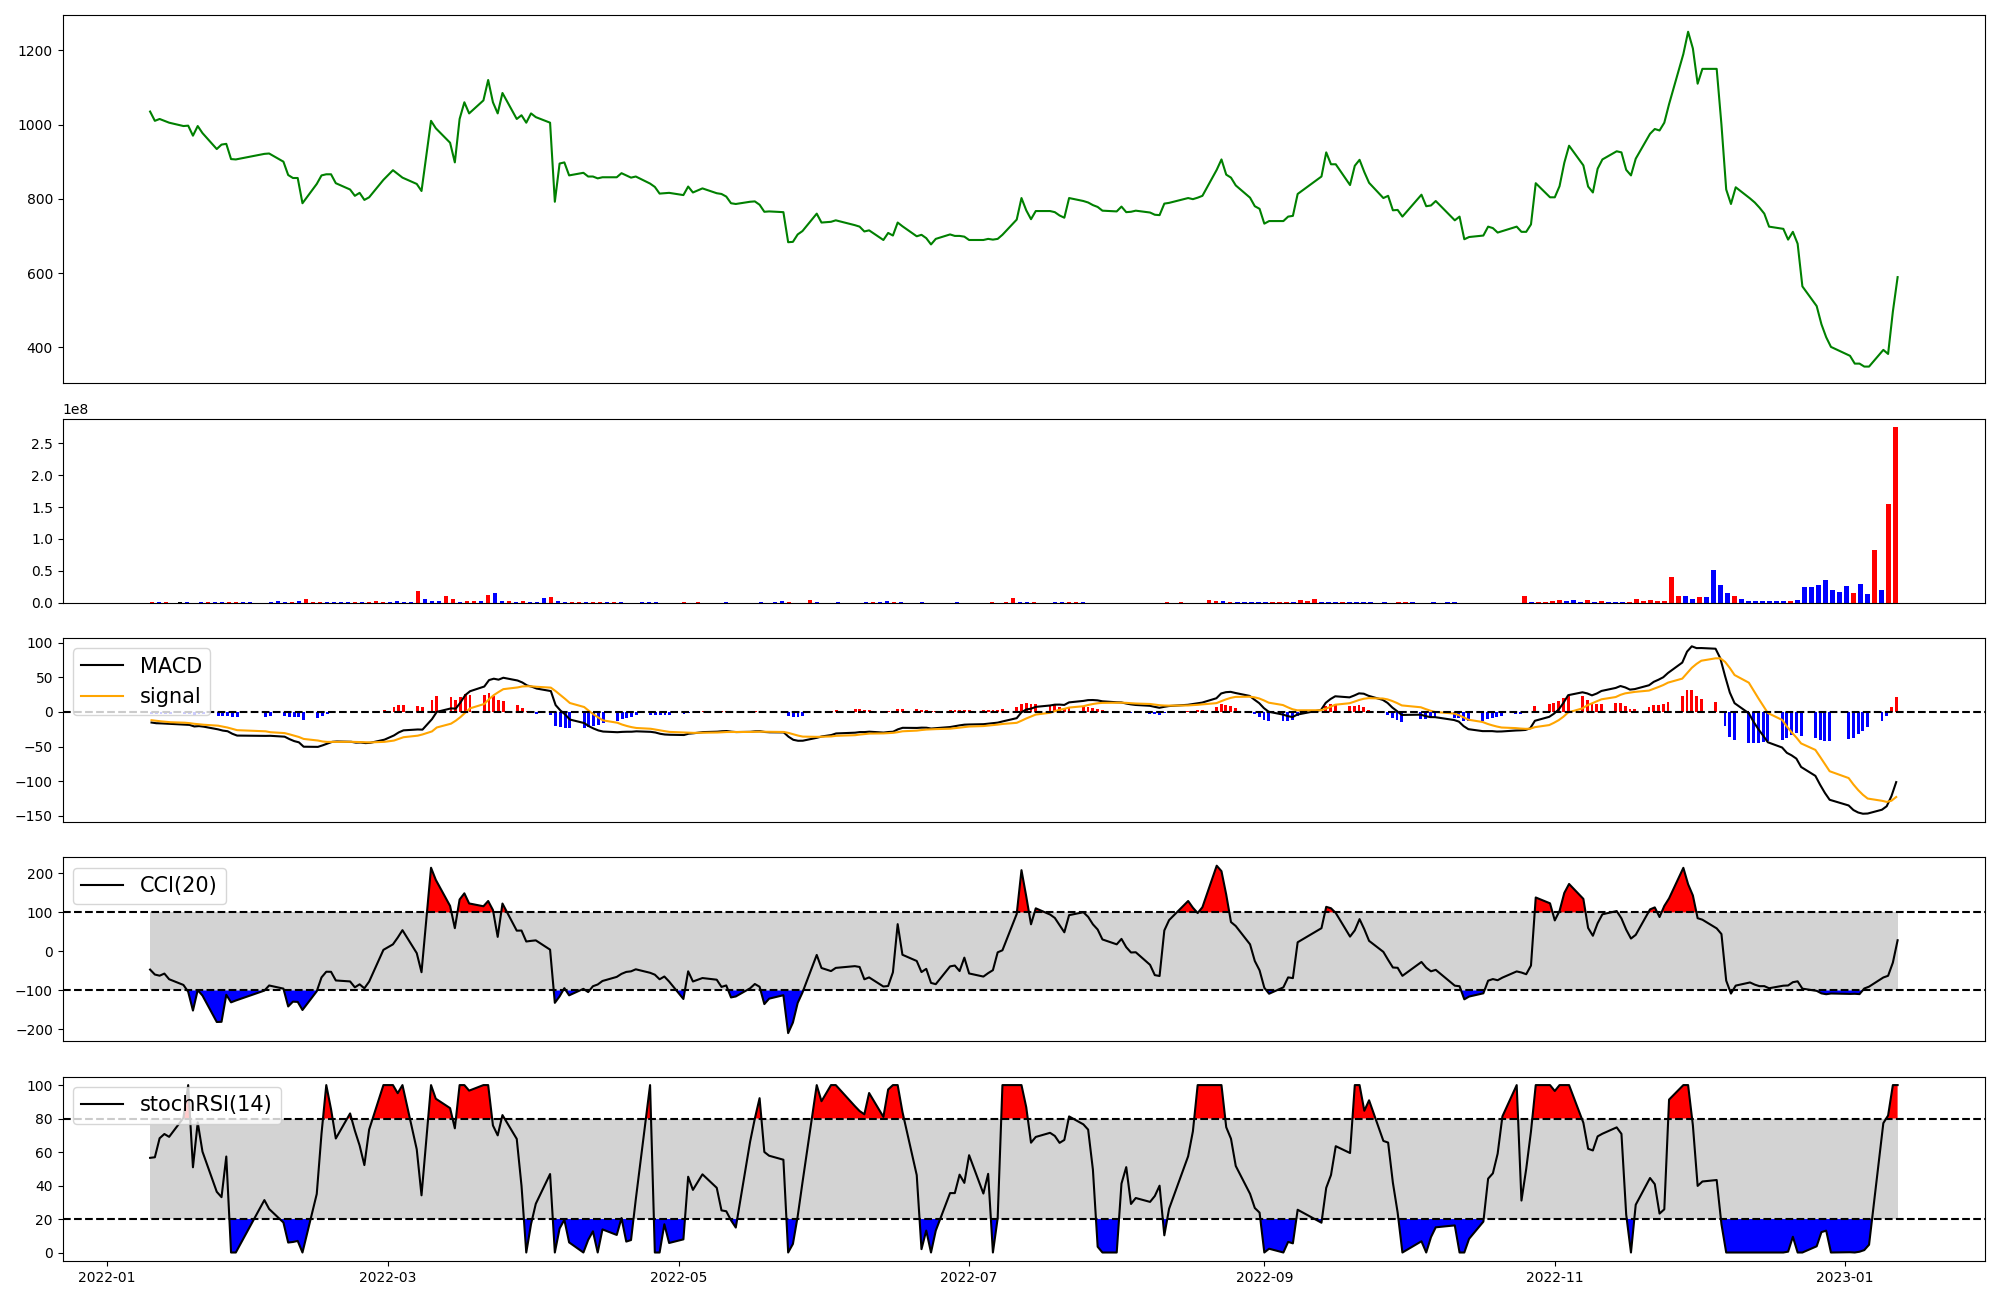Click the stochRSI(14) legend label
The width and height of the screenshot is (2000, 1300).
click(205, 1104)
